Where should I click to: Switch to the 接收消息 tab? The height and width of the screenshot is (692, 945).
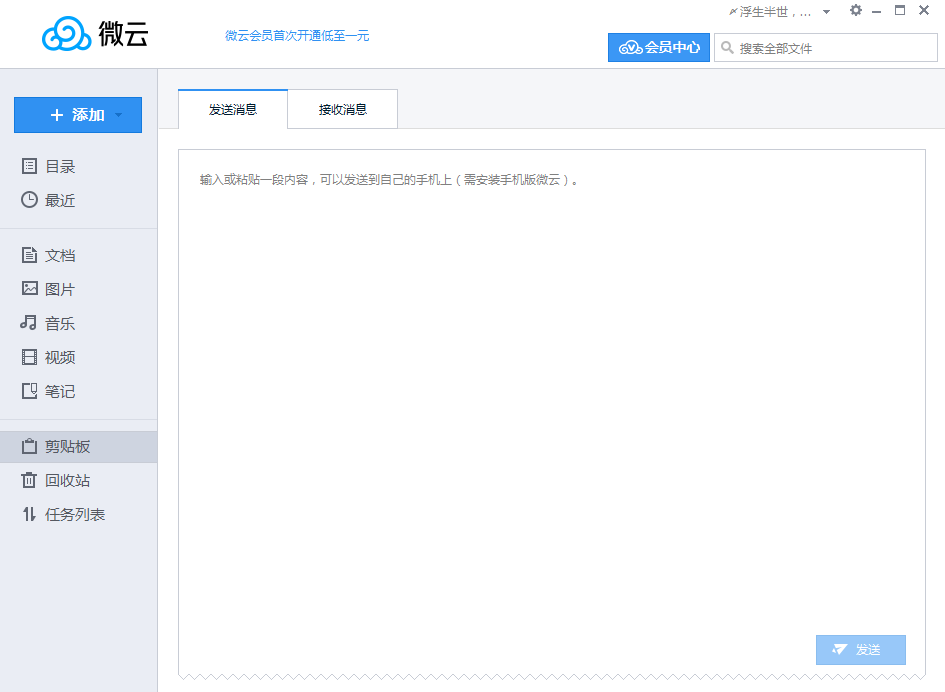342,108
